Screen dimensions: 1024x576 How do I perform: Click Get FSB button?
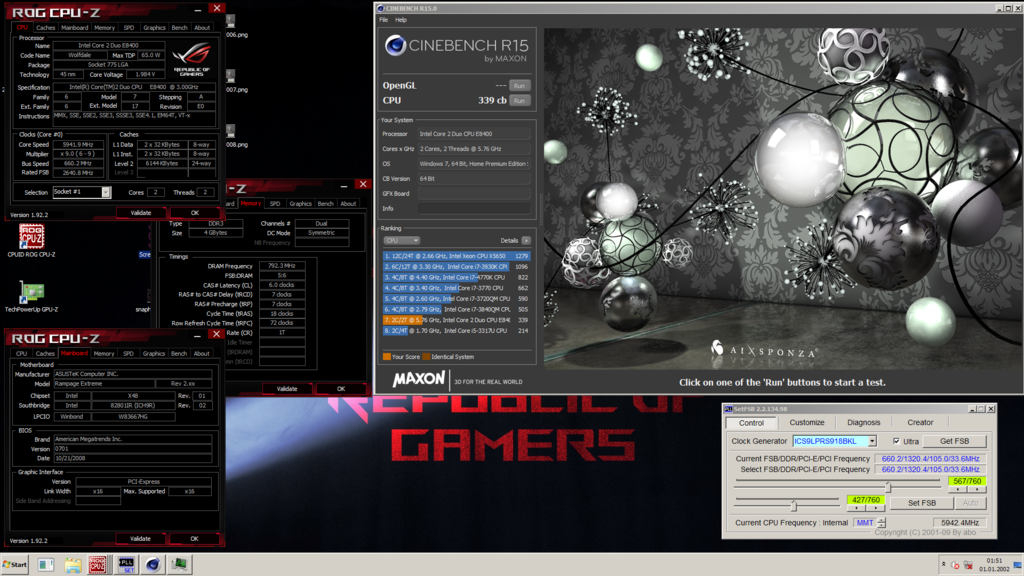[x=954, y=441]
